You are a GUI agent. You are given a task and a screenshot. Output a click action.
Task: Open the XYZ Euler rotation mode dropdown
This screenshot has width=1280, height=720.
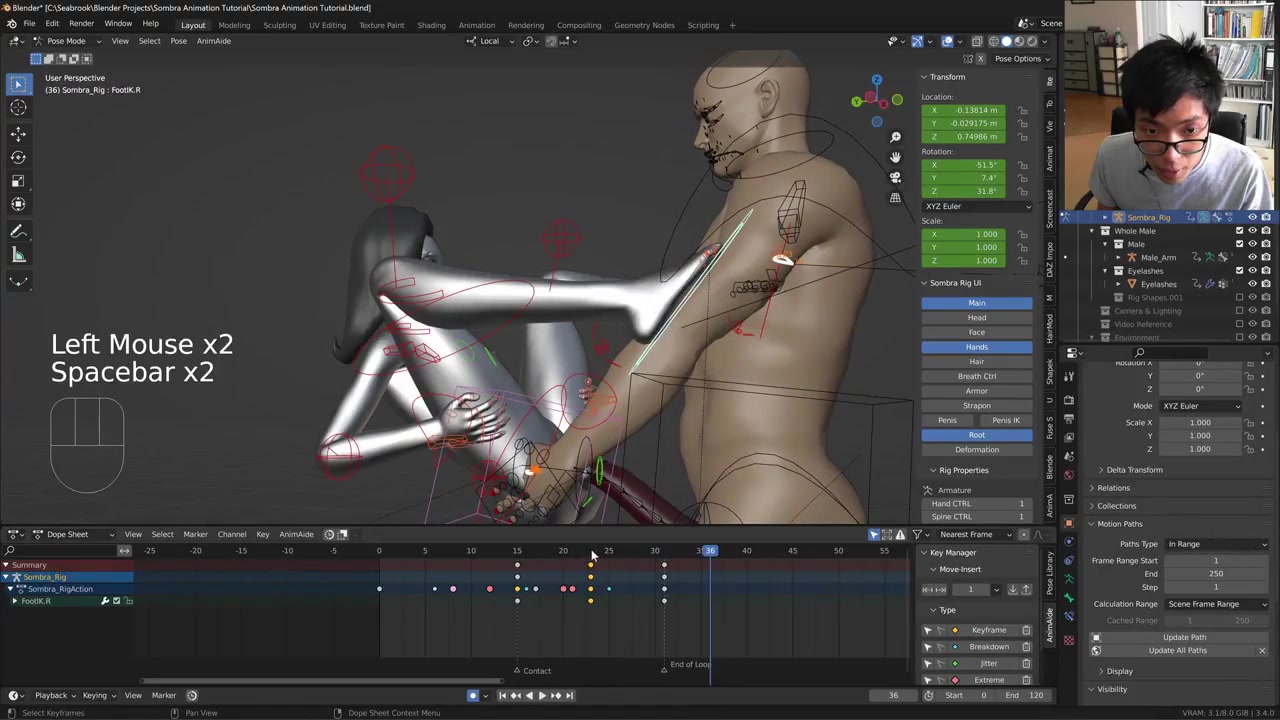pyautogui.click(x=976, y=206)
